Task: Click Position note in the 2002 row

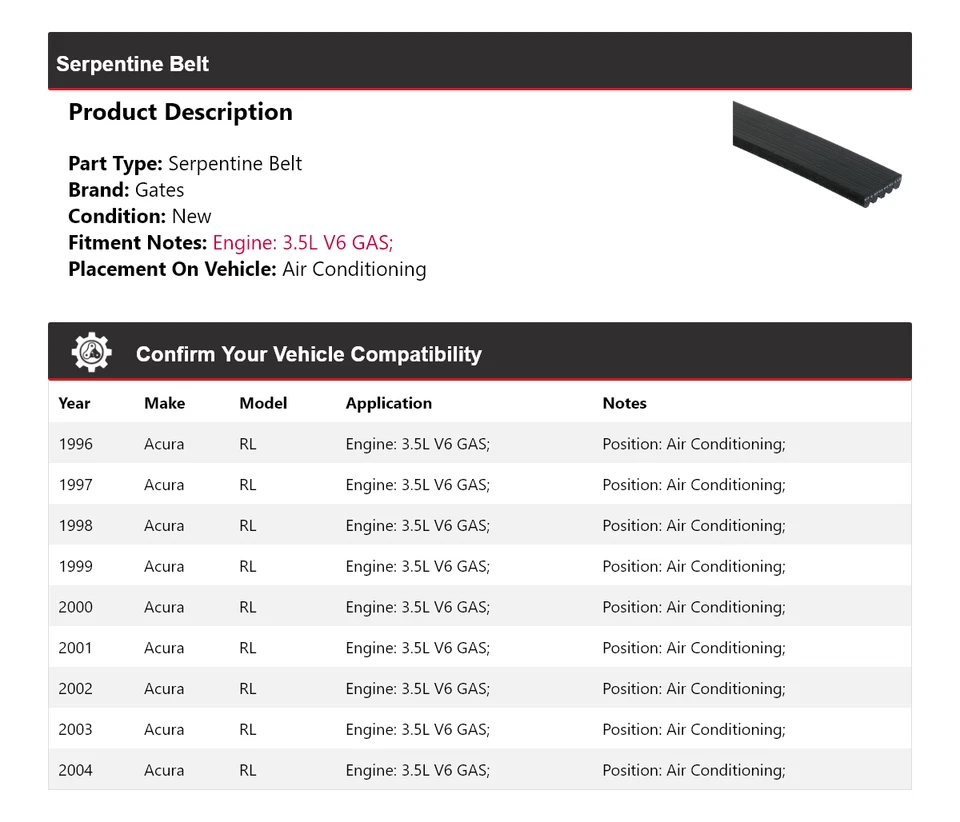Action: pyautogui.click(x=693, y=689)
